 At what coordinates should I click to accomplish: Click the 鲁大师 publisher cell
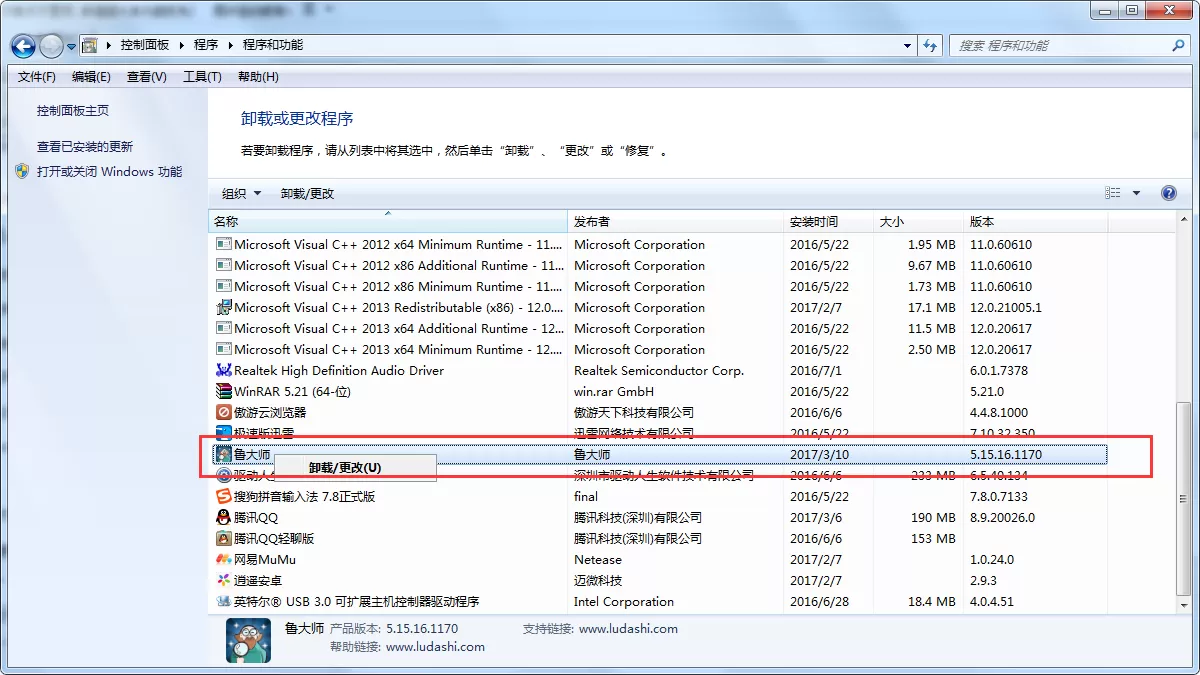coord(592,455)
